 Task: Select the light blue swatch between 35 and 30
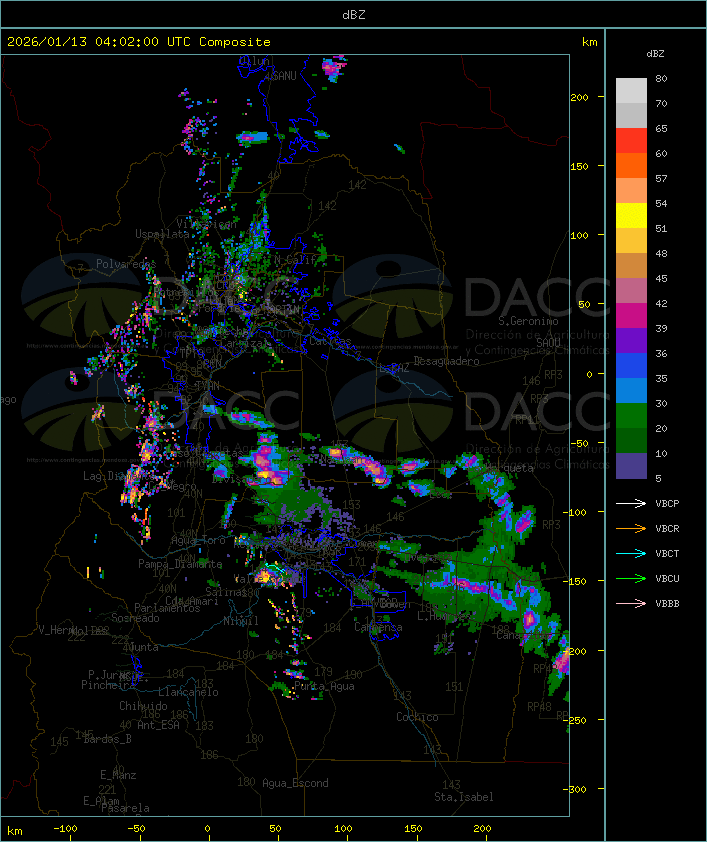631,390
